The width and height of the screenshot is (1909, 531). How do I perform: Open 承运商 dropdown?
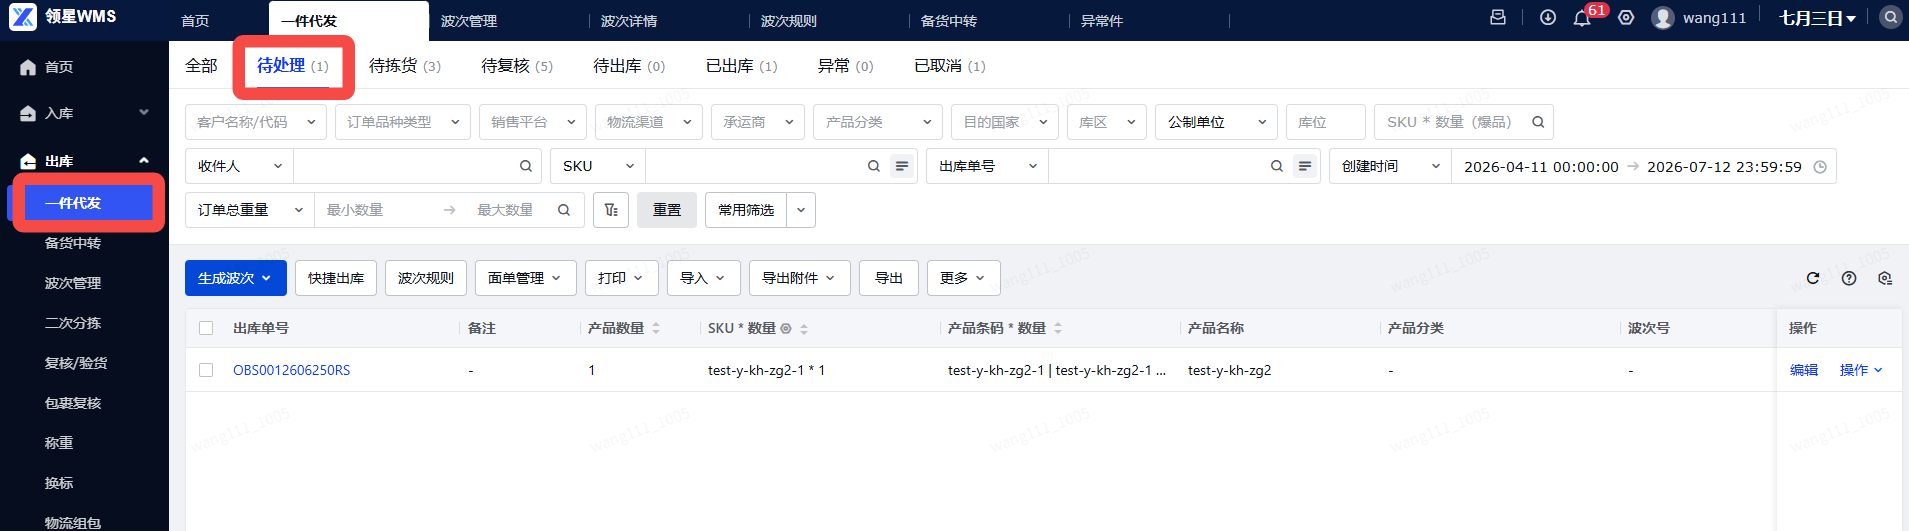pyautogui.click(x=758, y=122)
